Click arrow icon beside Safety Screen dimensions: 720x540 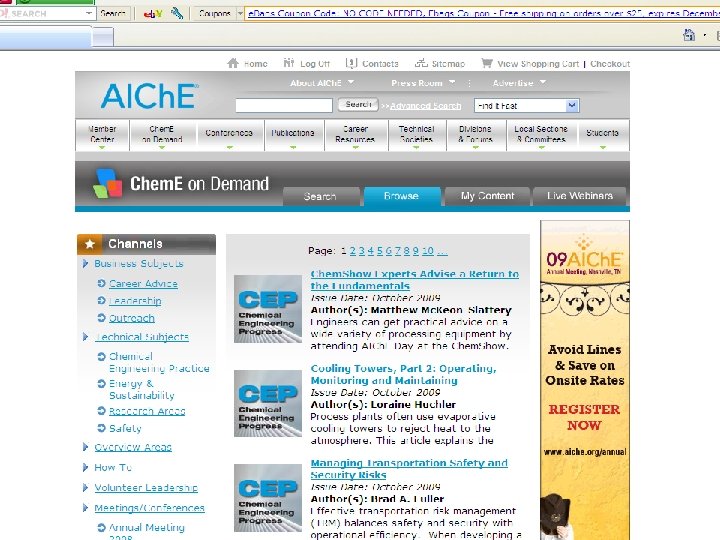101,428
